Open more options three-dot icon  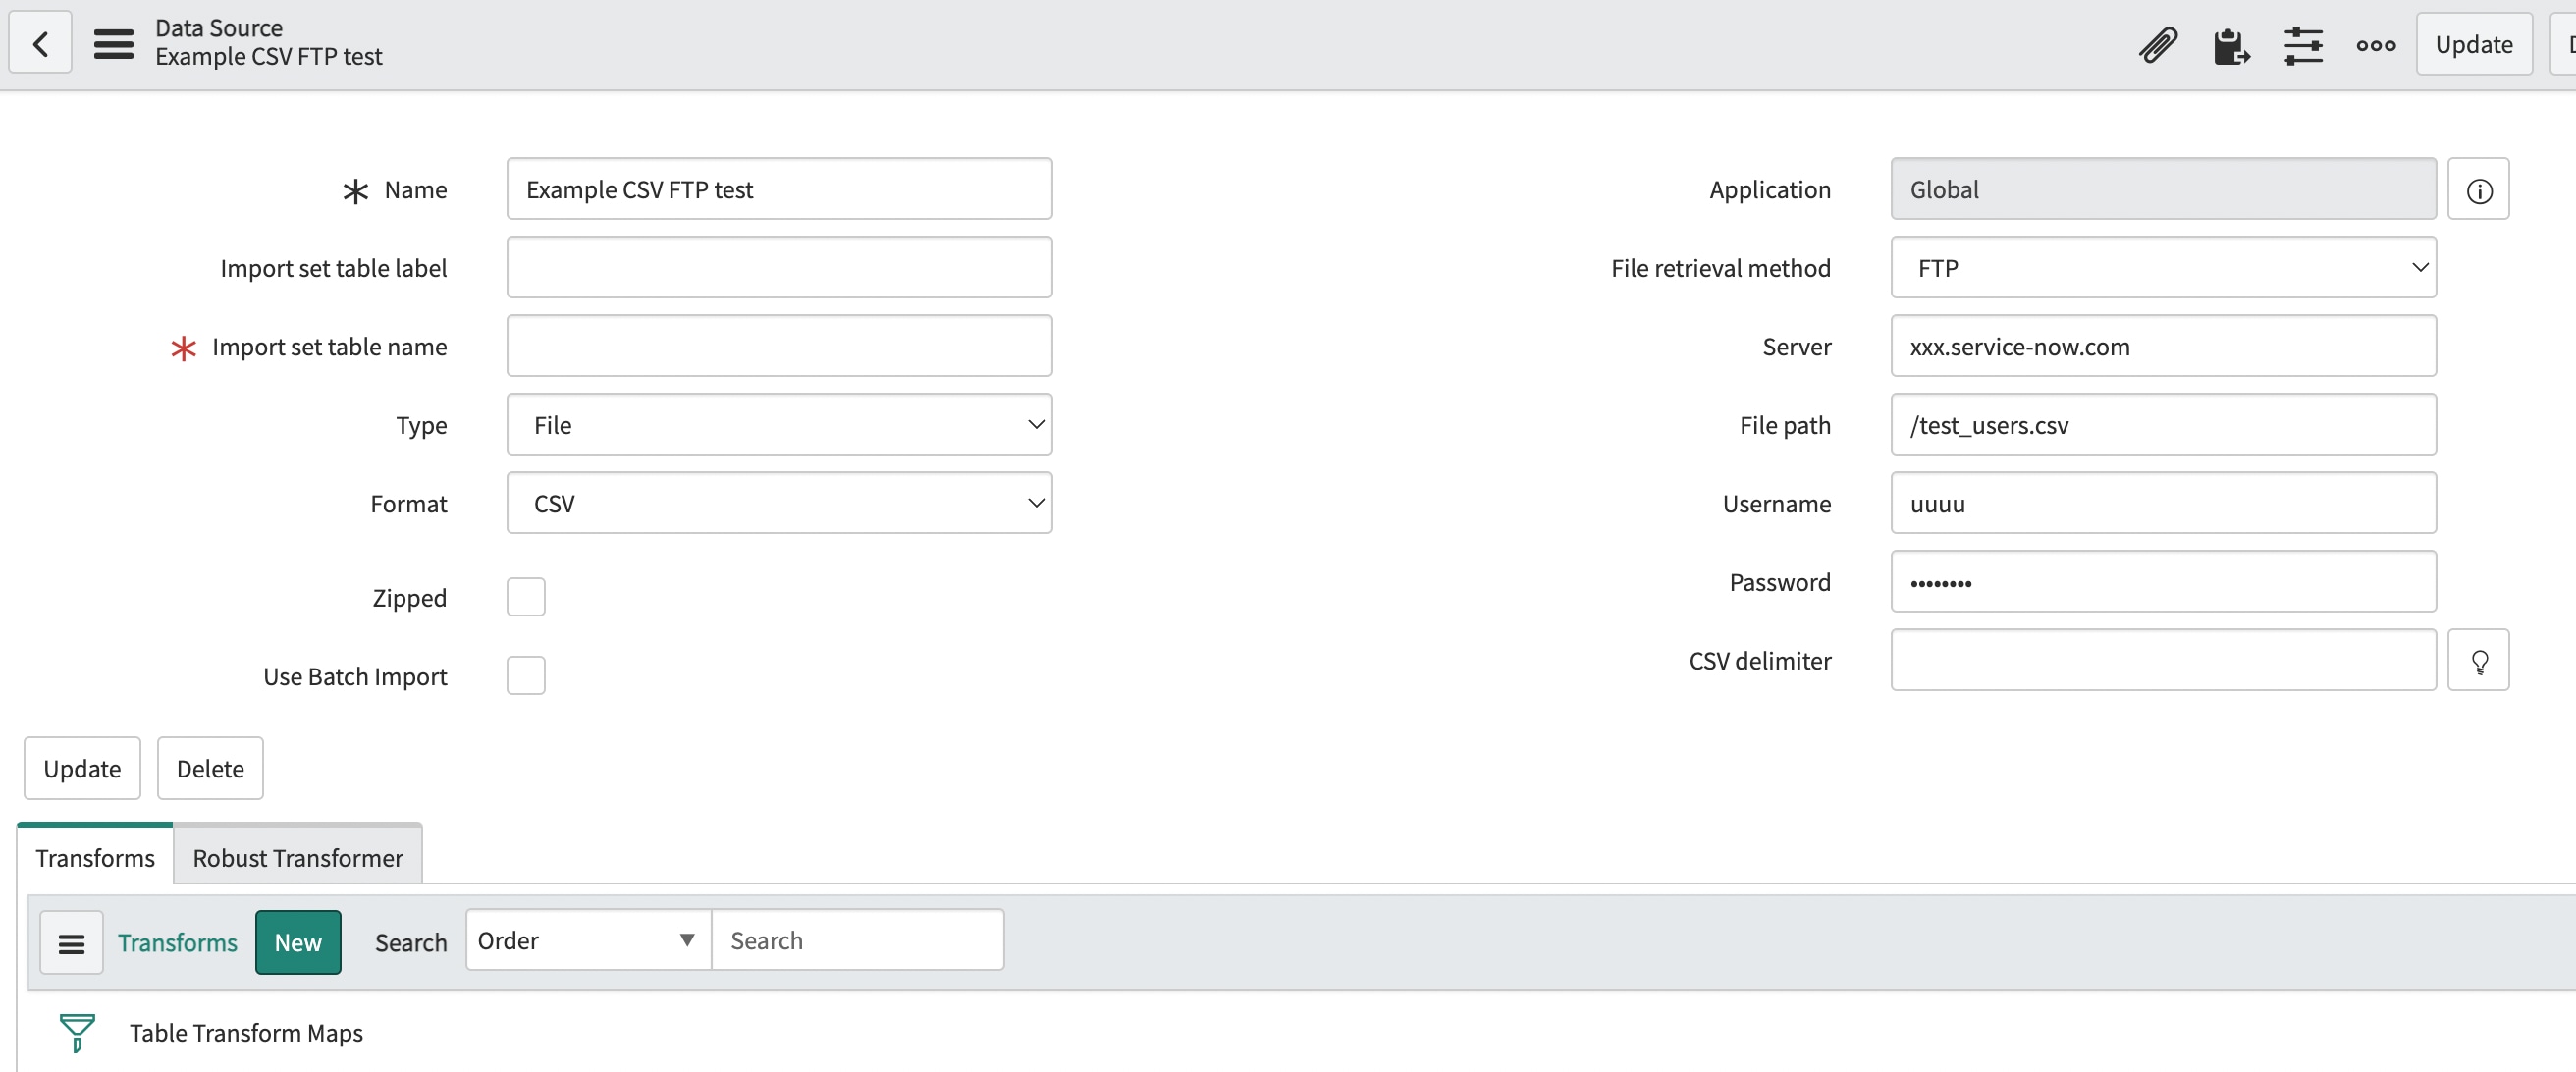pos(2375,45)
